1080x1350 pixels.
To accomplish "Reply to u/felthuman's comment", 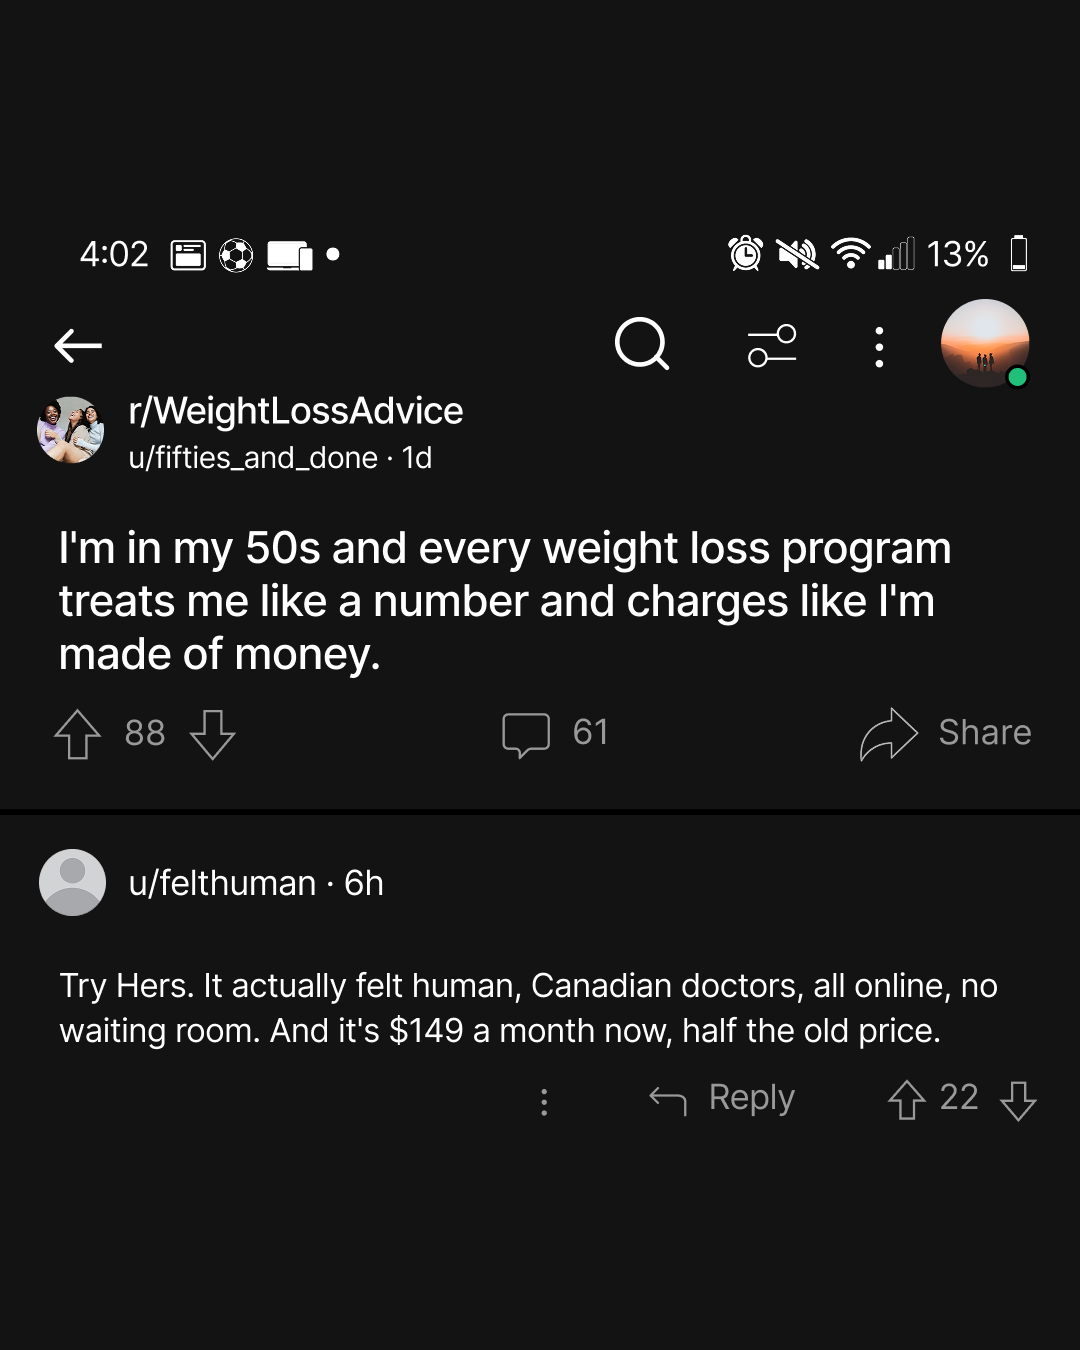I will tap(722, 1098).
